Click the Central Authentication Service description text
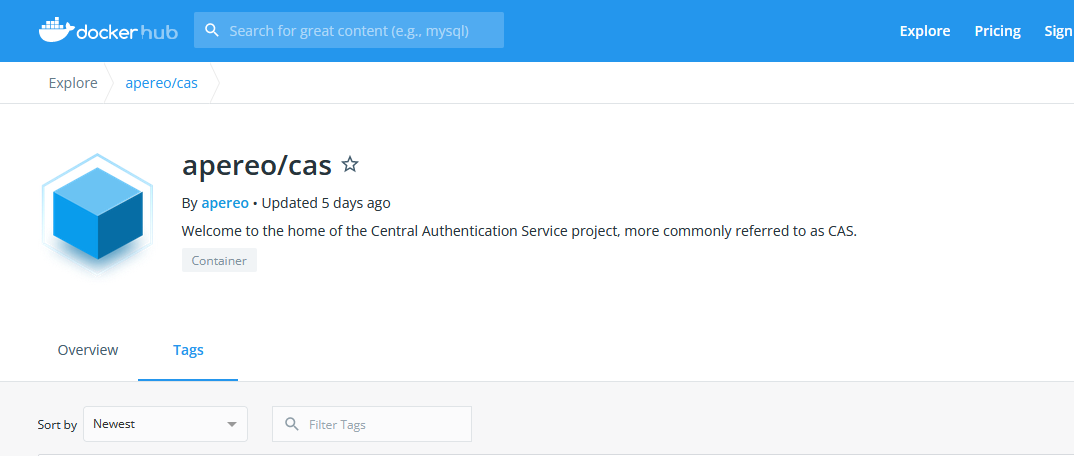 coord(519,231)
